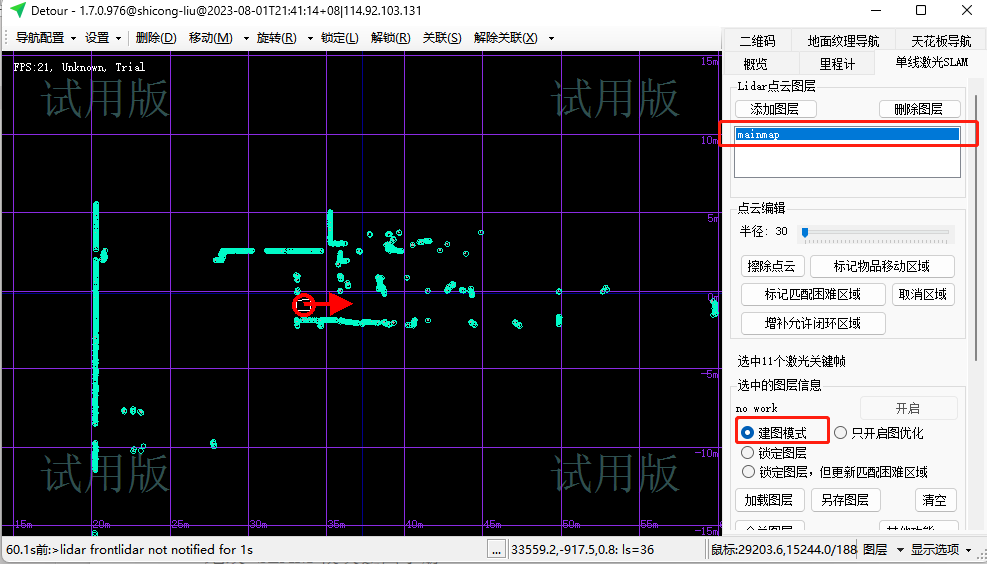Click the 添加图层 button
The width and height of the screenshot is (987, 564).
775,109
